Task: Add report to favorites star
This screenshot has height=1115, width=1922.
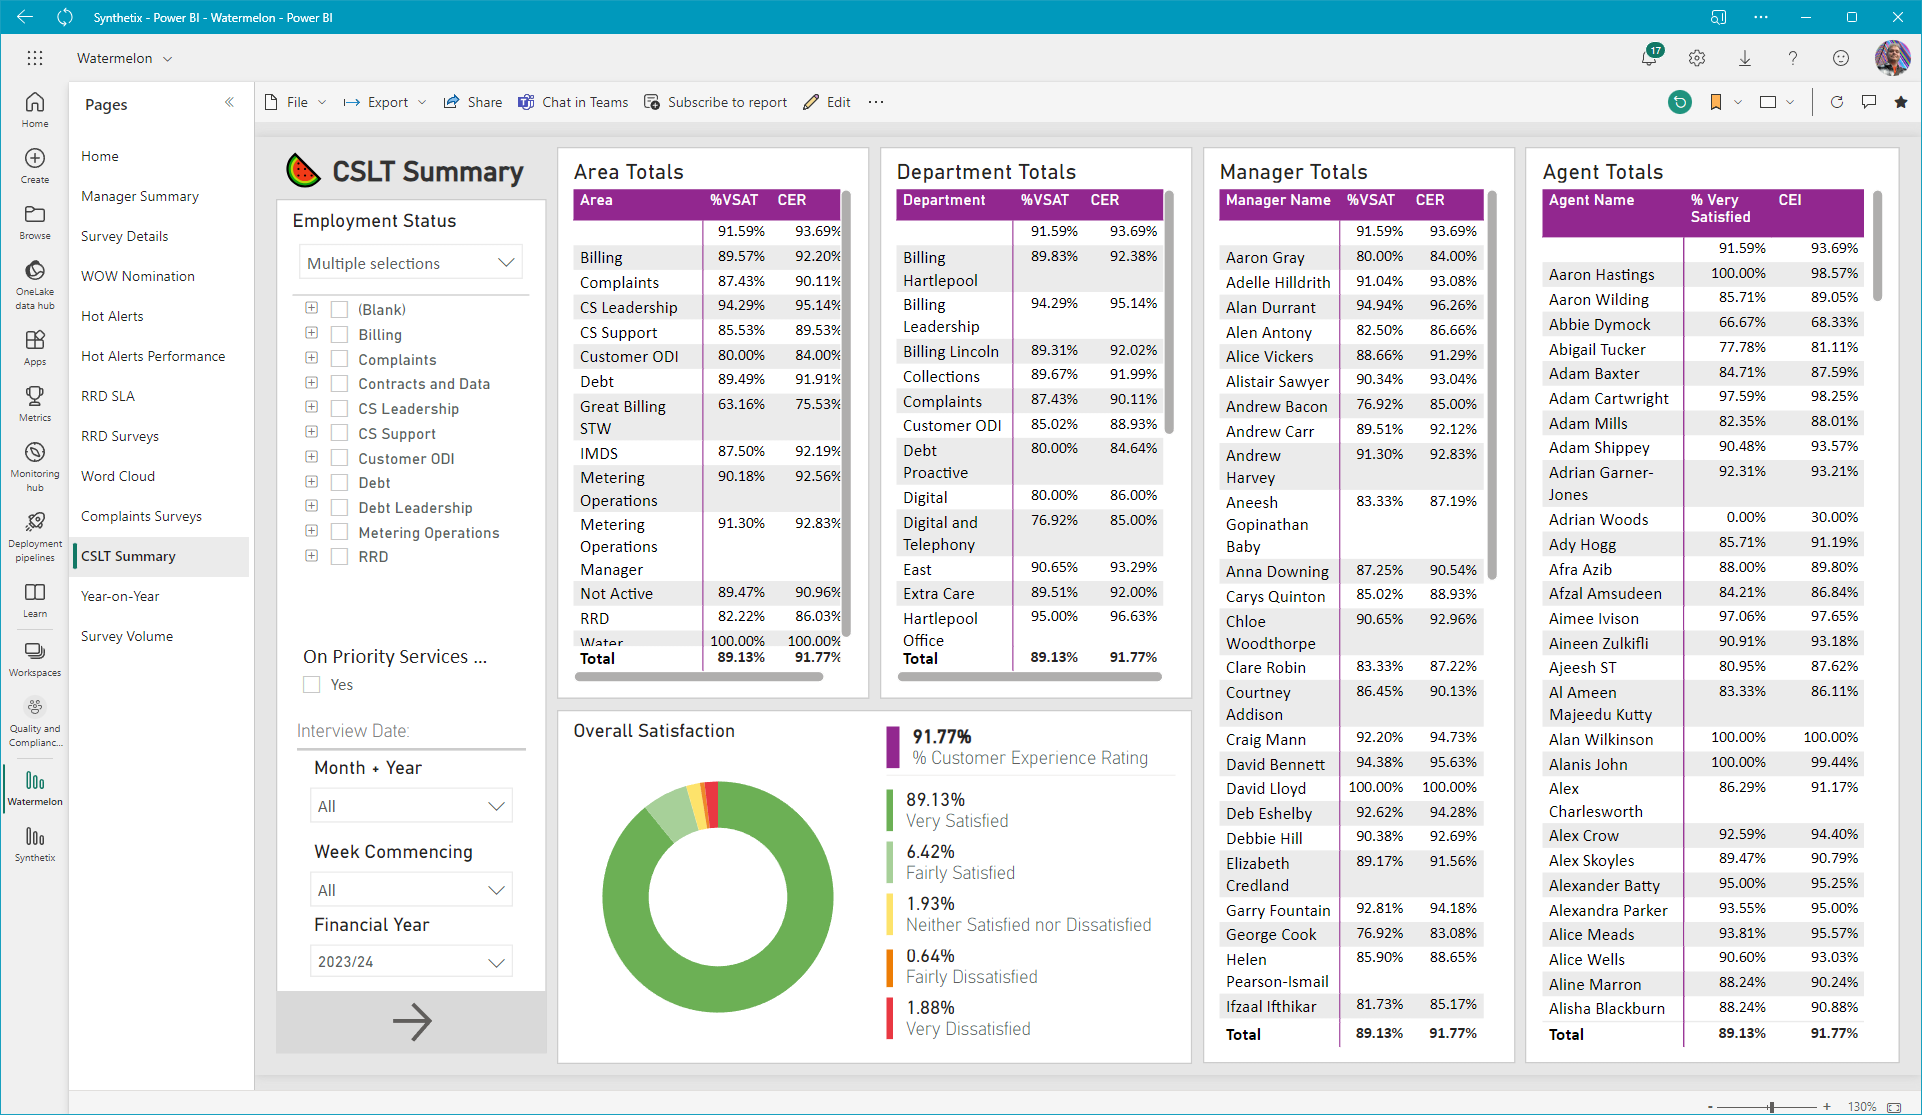Action: click(x=1901, y=102)
